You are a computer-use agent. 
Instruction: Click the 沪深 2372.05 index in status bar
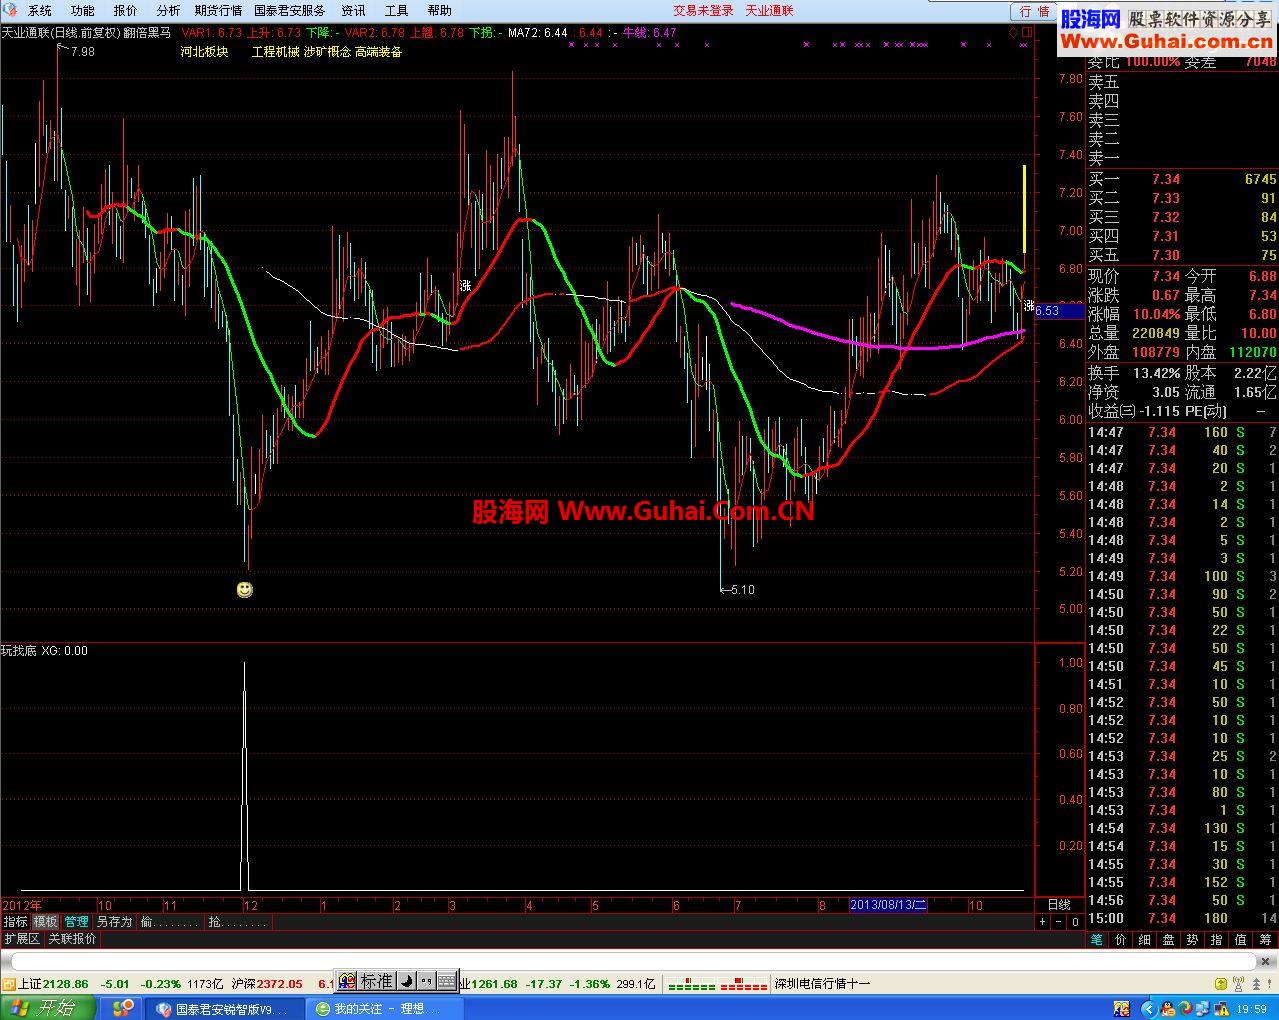click(x=266, y=984)
